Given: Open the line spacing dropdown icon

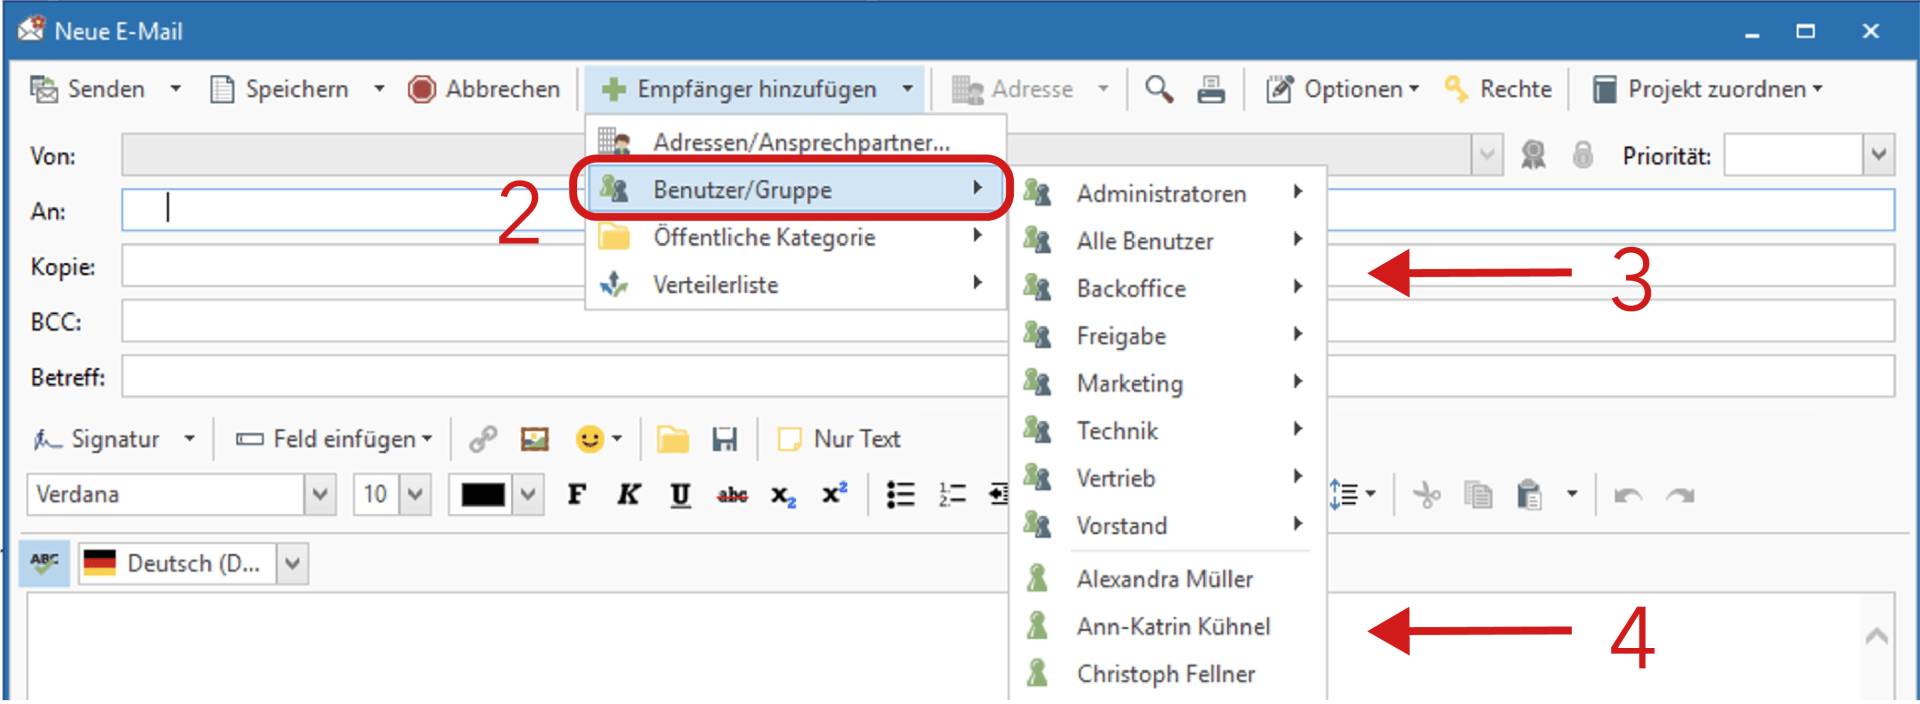Looking at the screenshot, I should [x=1352, y=494].
